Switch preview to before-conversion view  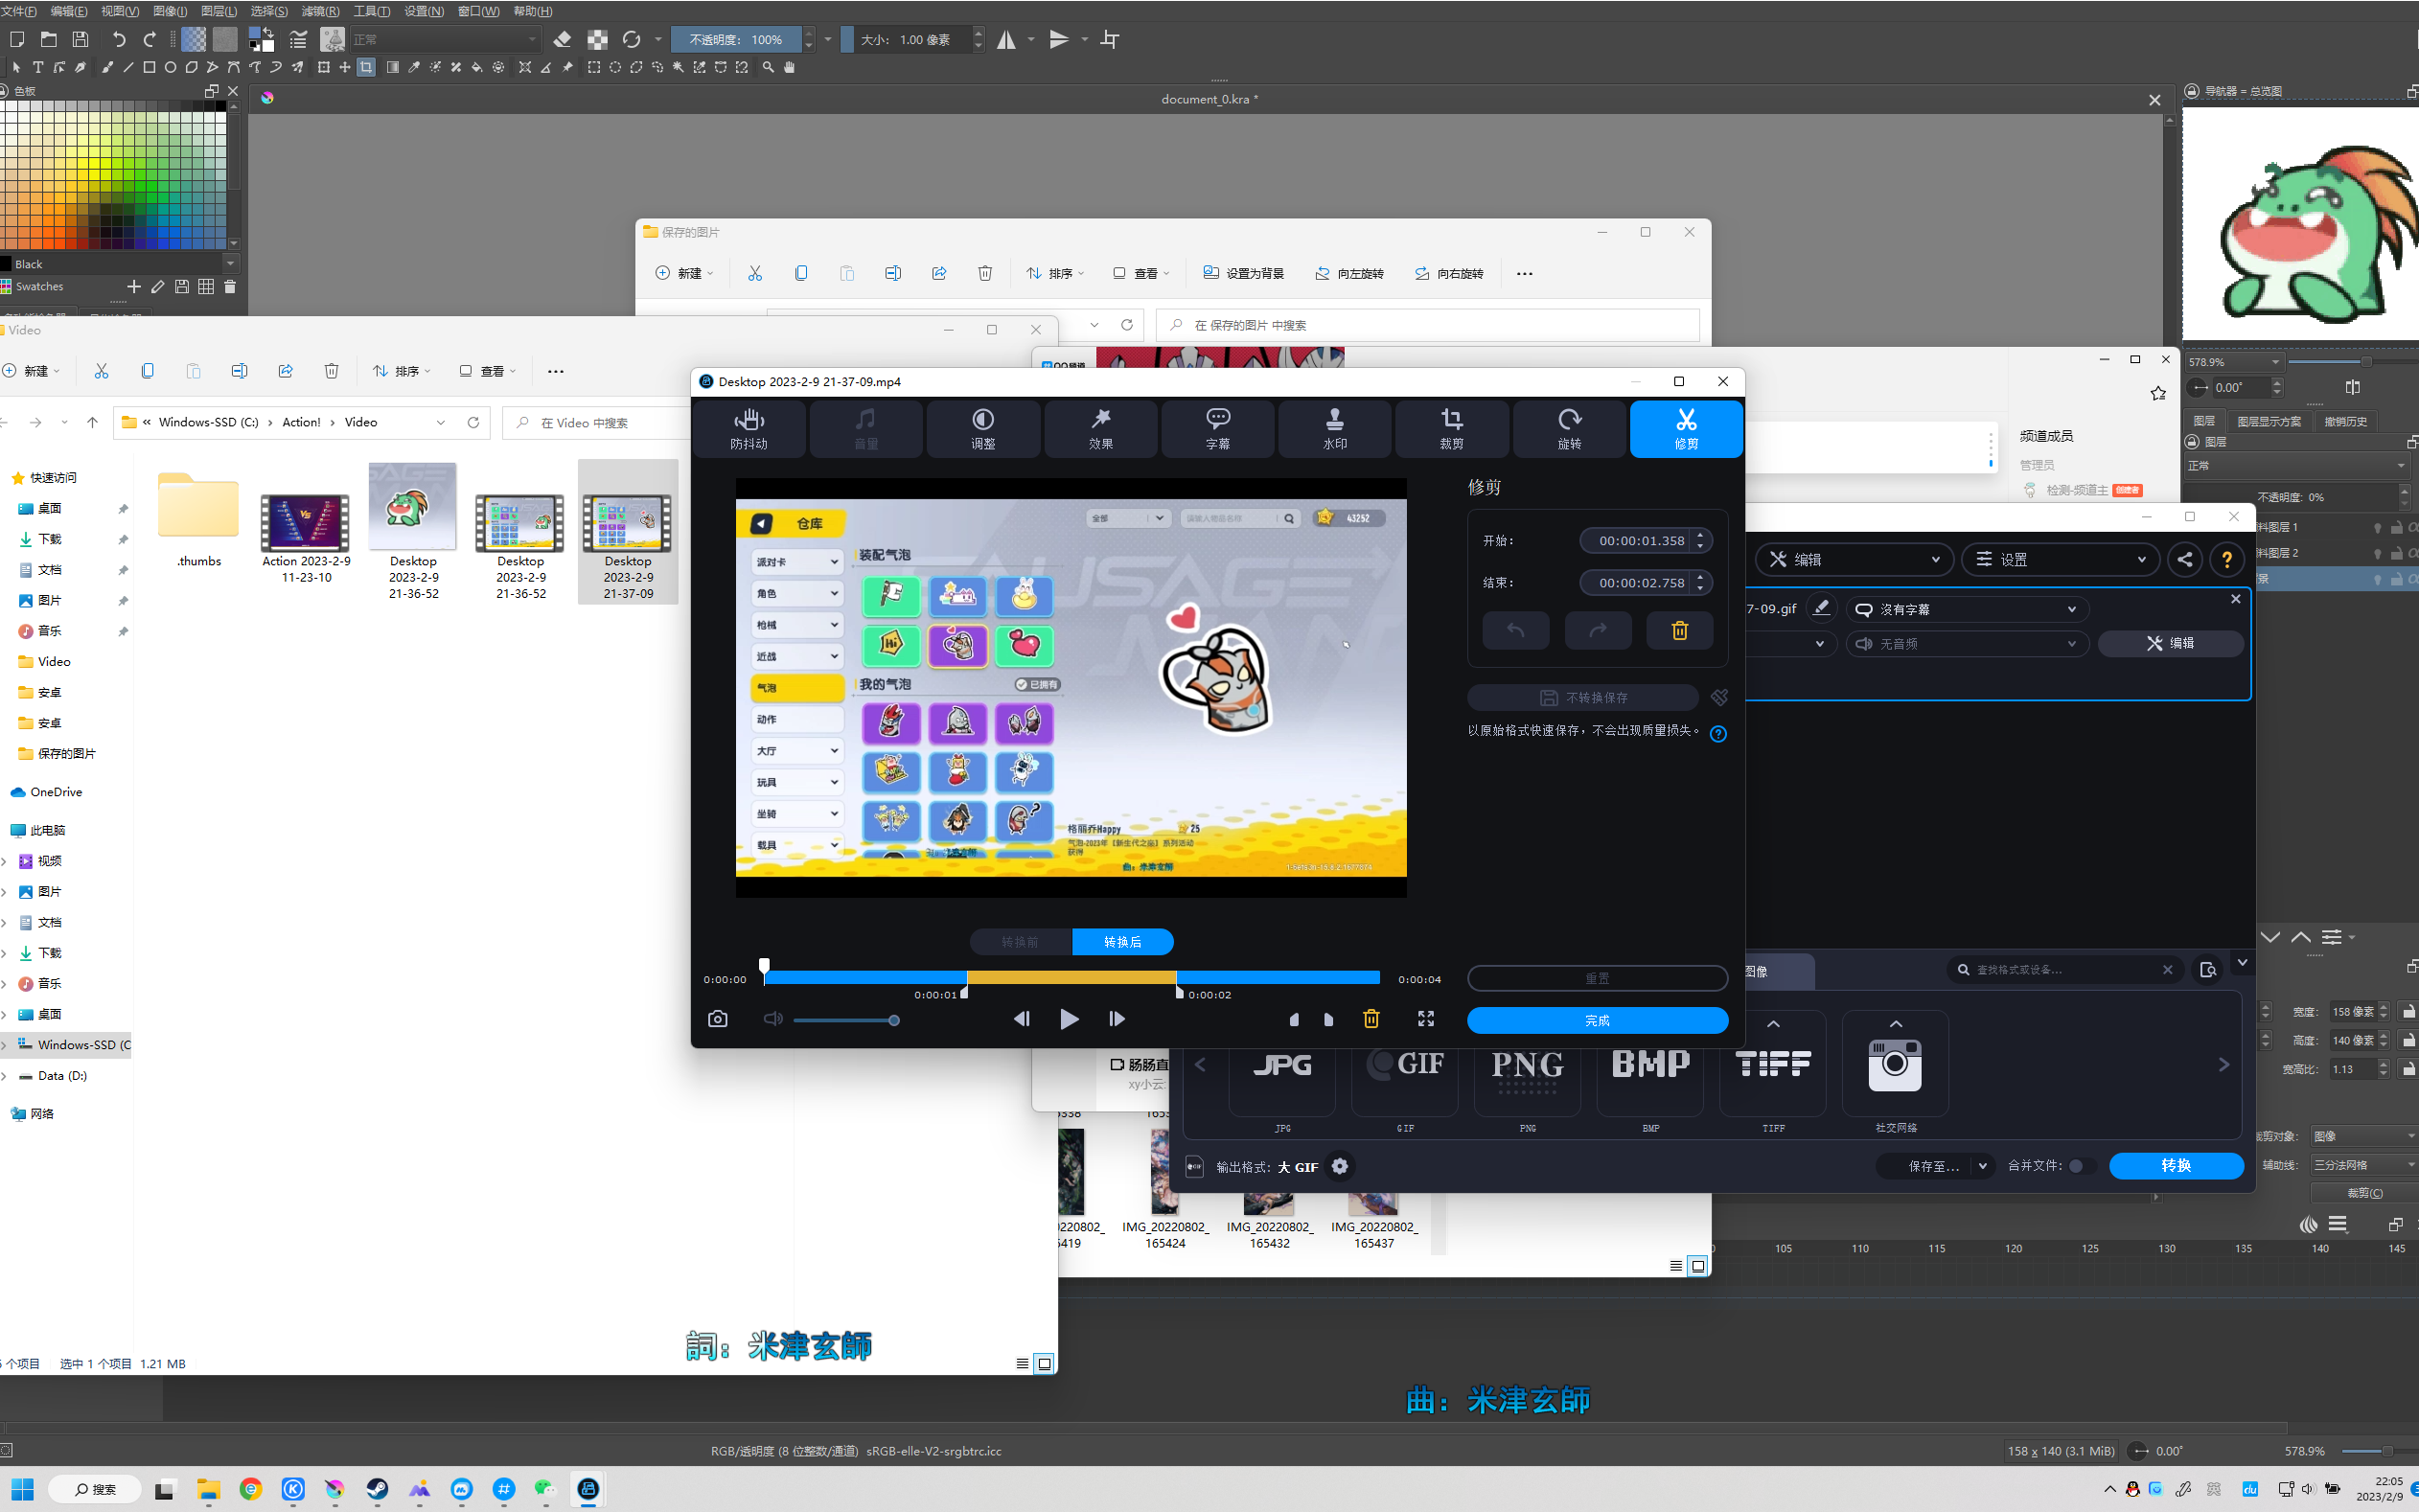click(1020, 942)
